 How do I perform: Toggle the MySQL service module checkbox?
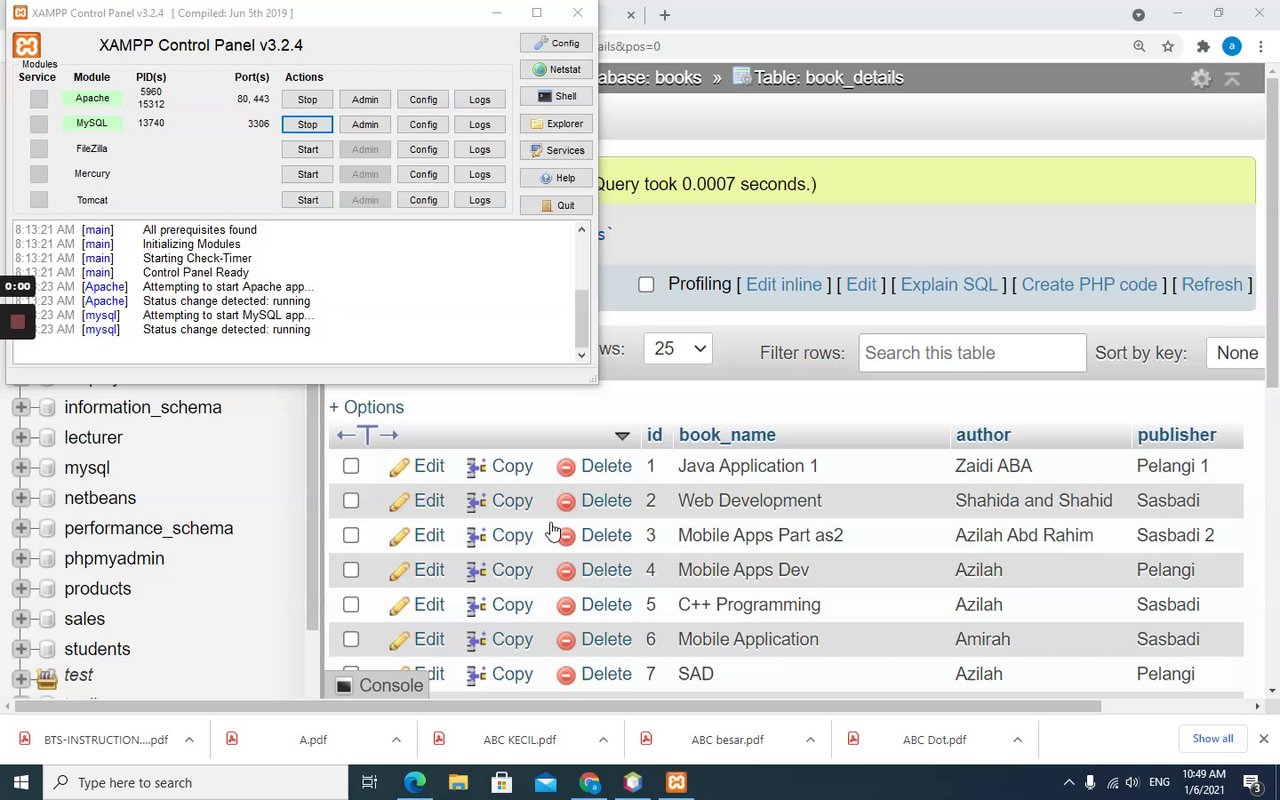pyautogui.click(x=39, y=124)
